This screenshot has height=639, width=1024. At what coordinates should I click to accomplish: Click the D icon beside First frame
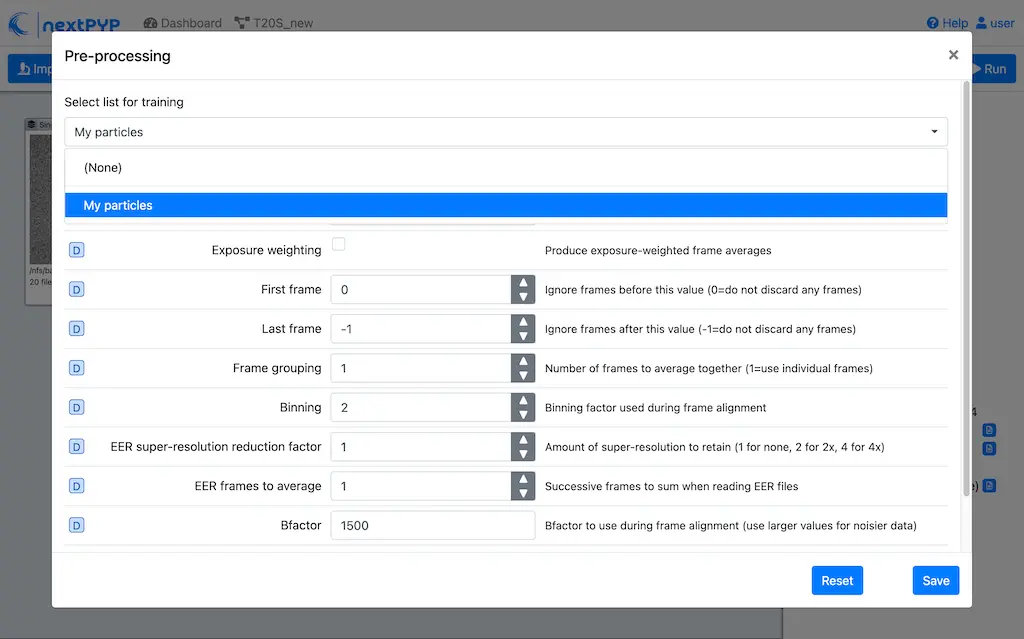tap(77, 289)
